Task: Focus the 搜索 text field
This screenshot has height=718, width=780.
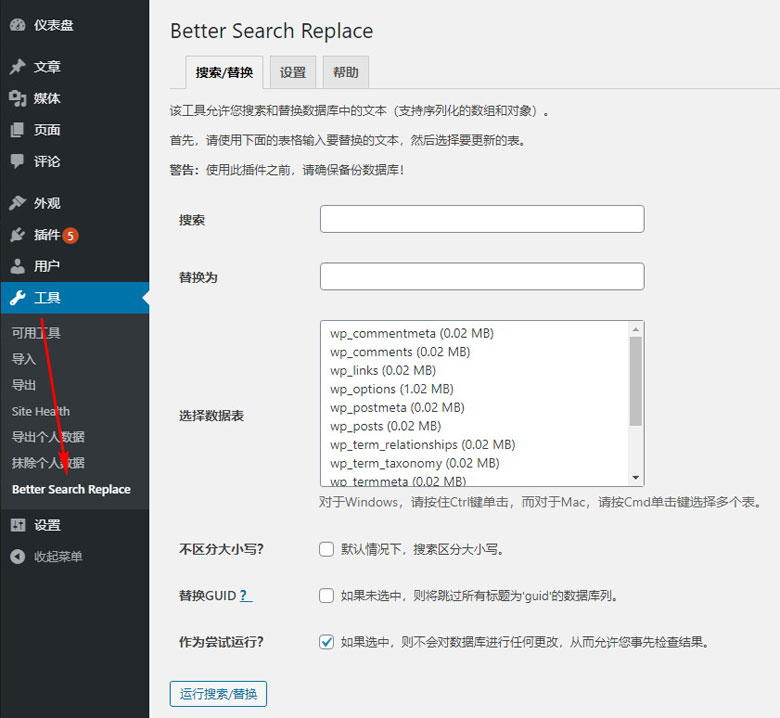Action: pos(482,219)
